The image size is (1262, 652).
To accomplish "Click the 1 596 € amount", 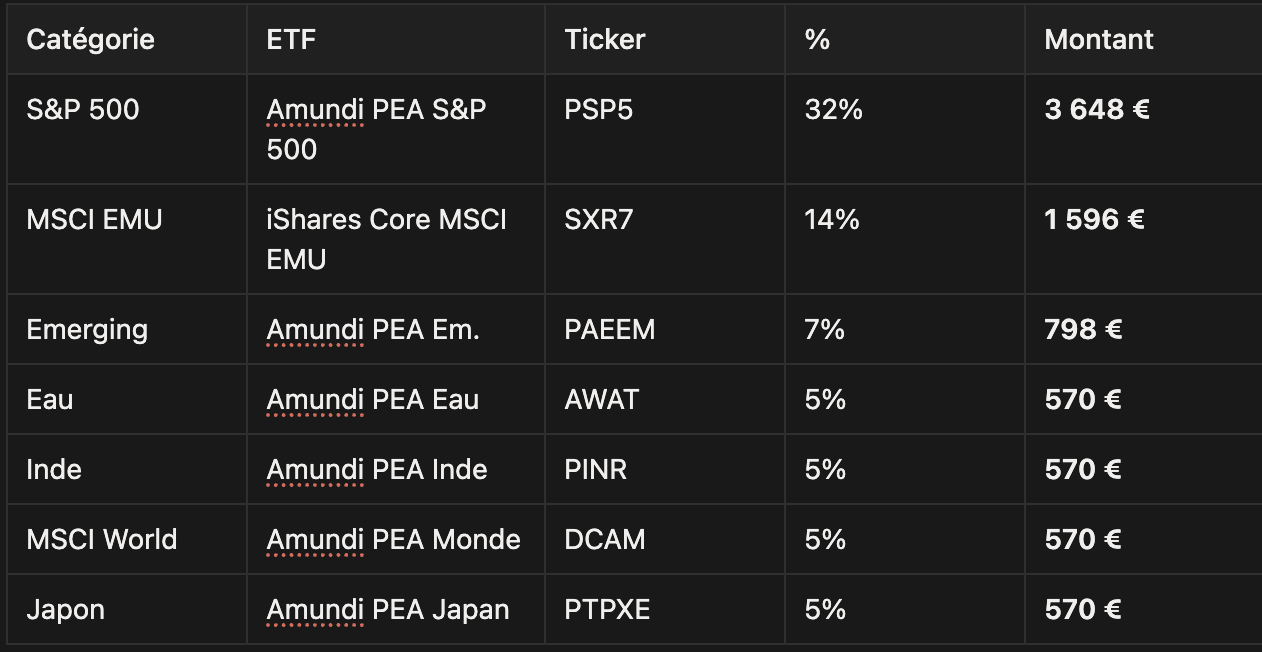I will (x=1094, y=220).
